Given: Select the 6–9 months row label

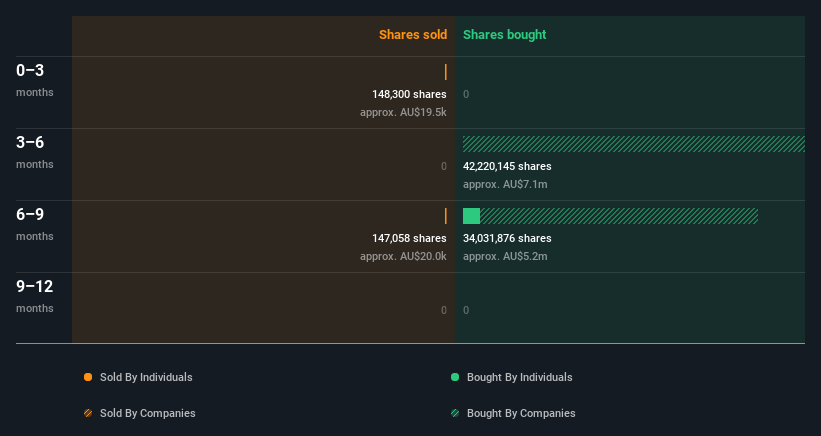Looking at the screenshot, I should (x=35, y=225).
